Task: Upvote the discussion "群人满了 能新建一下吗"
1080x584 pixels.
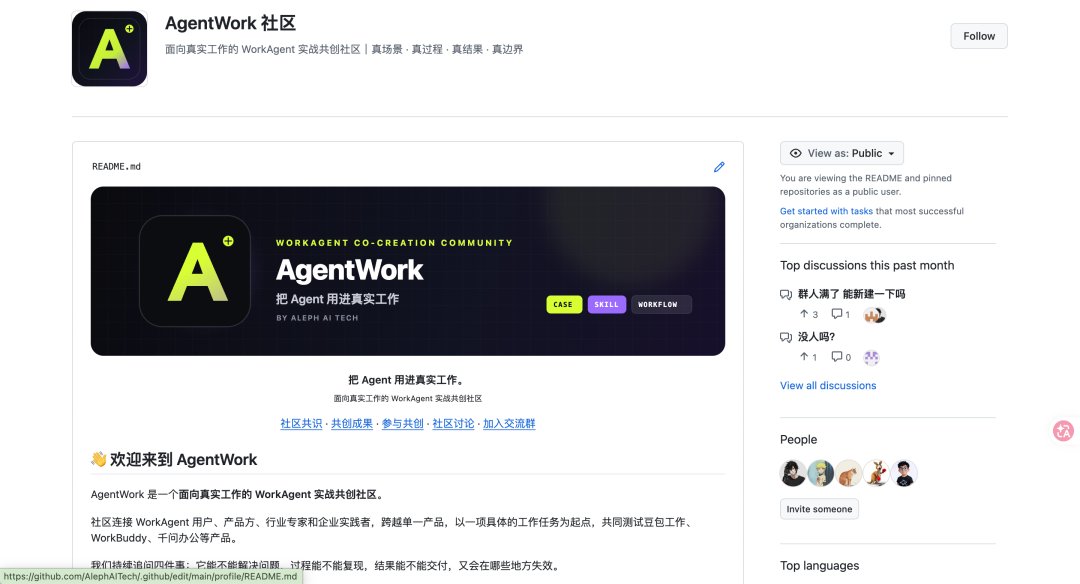Action: coord(809,314)
